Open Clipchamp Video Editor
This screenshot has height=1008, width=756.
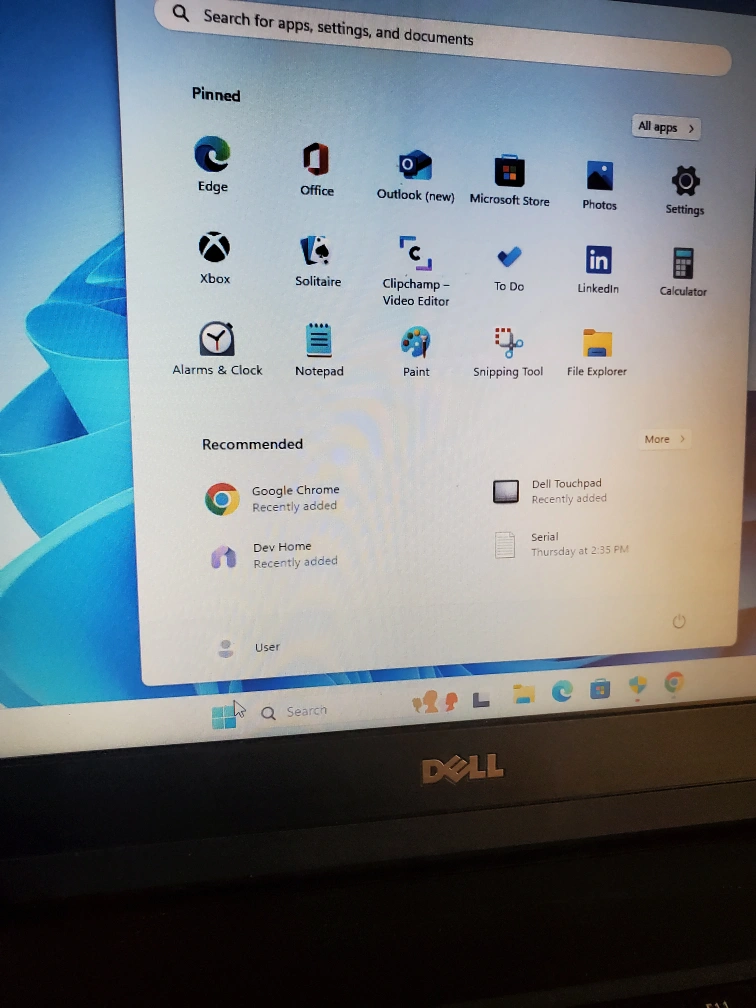(x=415, y=257)
